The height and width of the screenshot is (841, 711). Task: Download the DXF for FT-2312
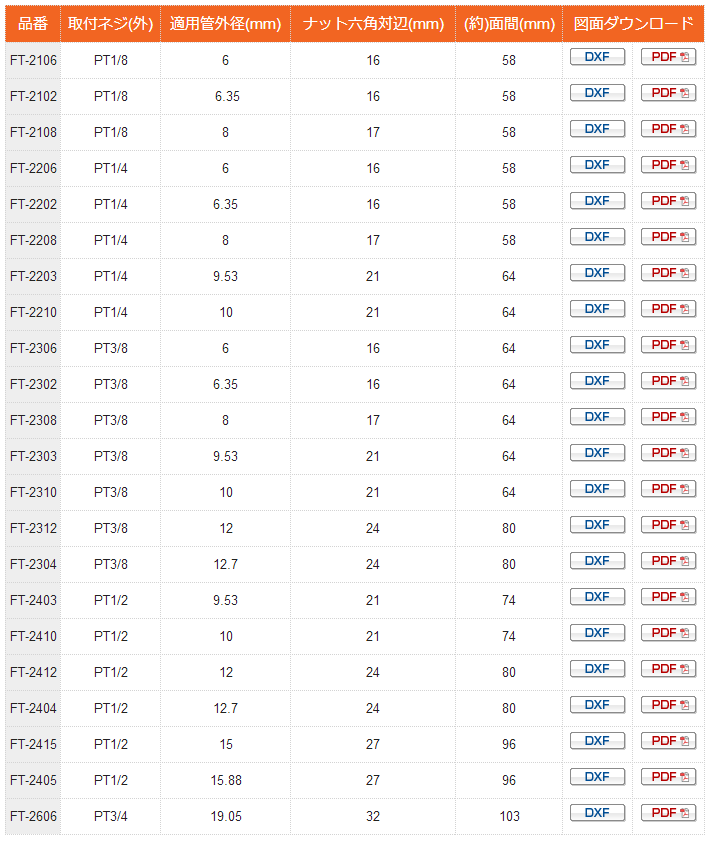(597, 525)
